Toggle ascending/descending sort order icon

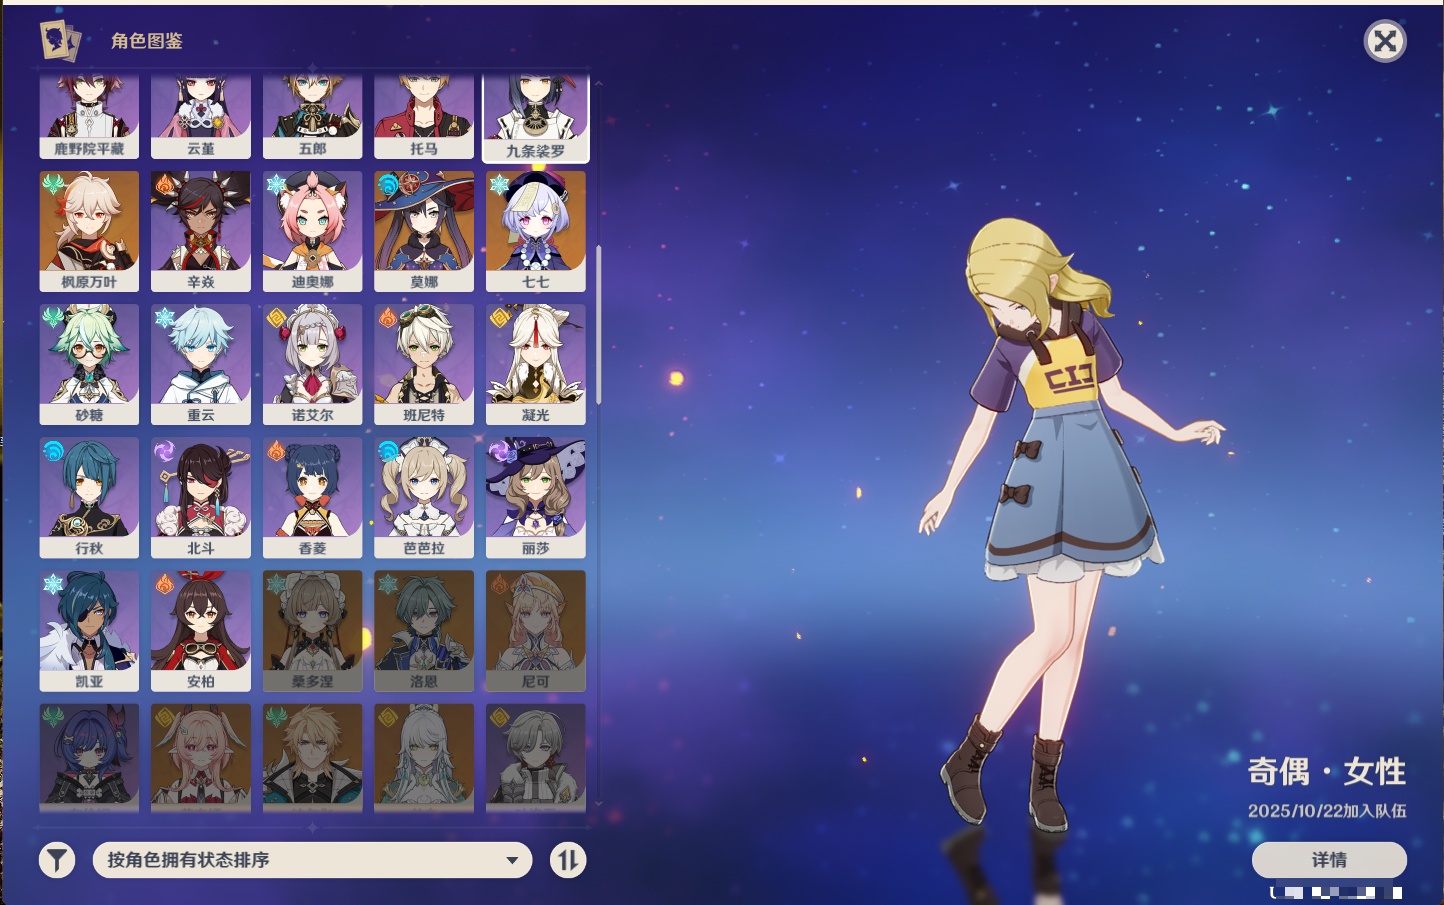click(x=568, y=860)
